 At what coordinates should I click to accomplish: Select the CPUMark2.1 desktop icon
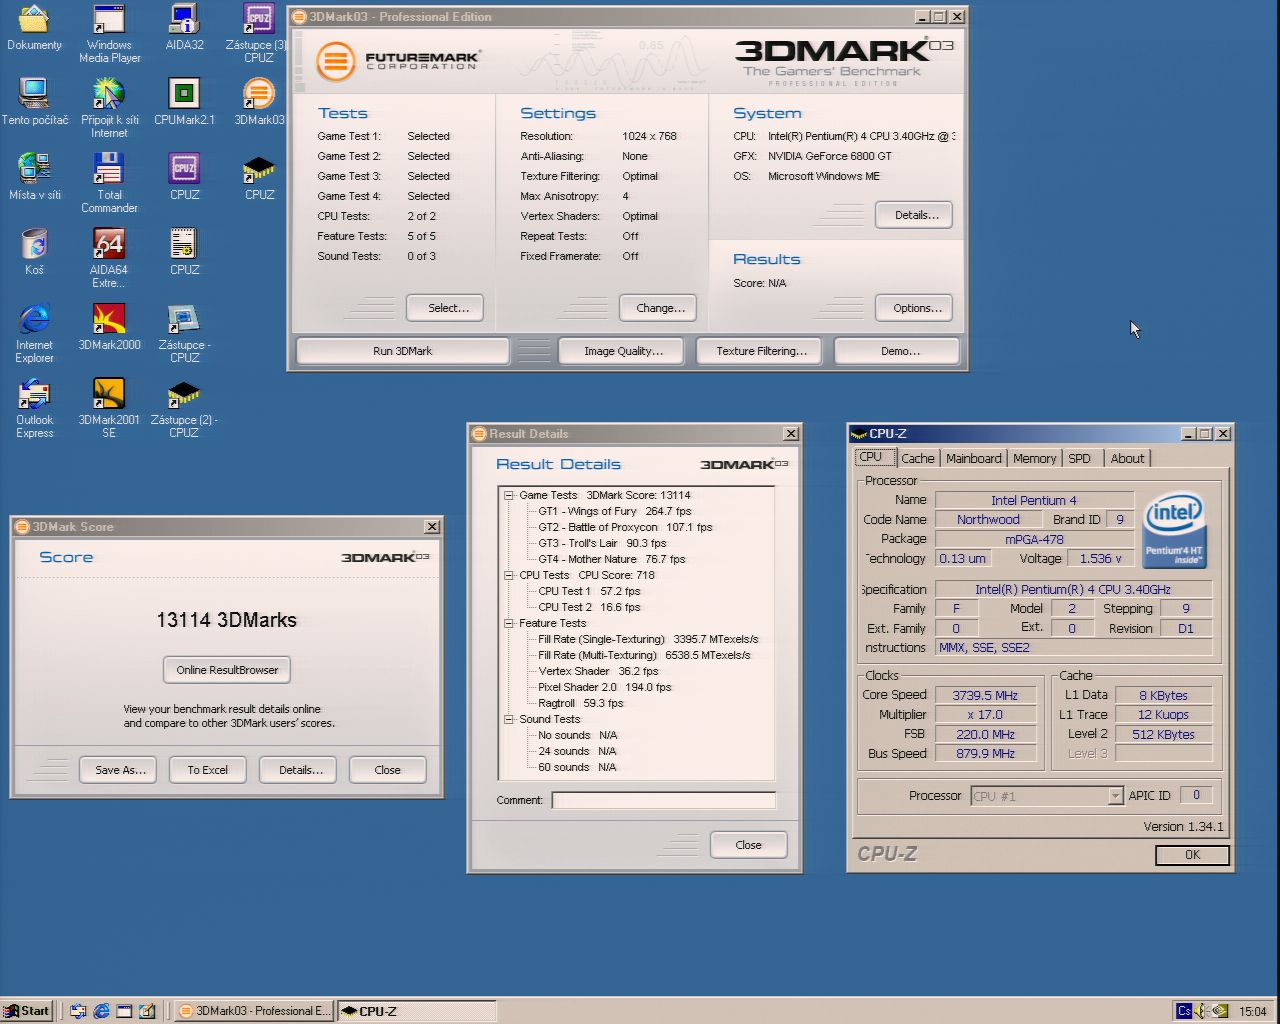tap(184, 102)
